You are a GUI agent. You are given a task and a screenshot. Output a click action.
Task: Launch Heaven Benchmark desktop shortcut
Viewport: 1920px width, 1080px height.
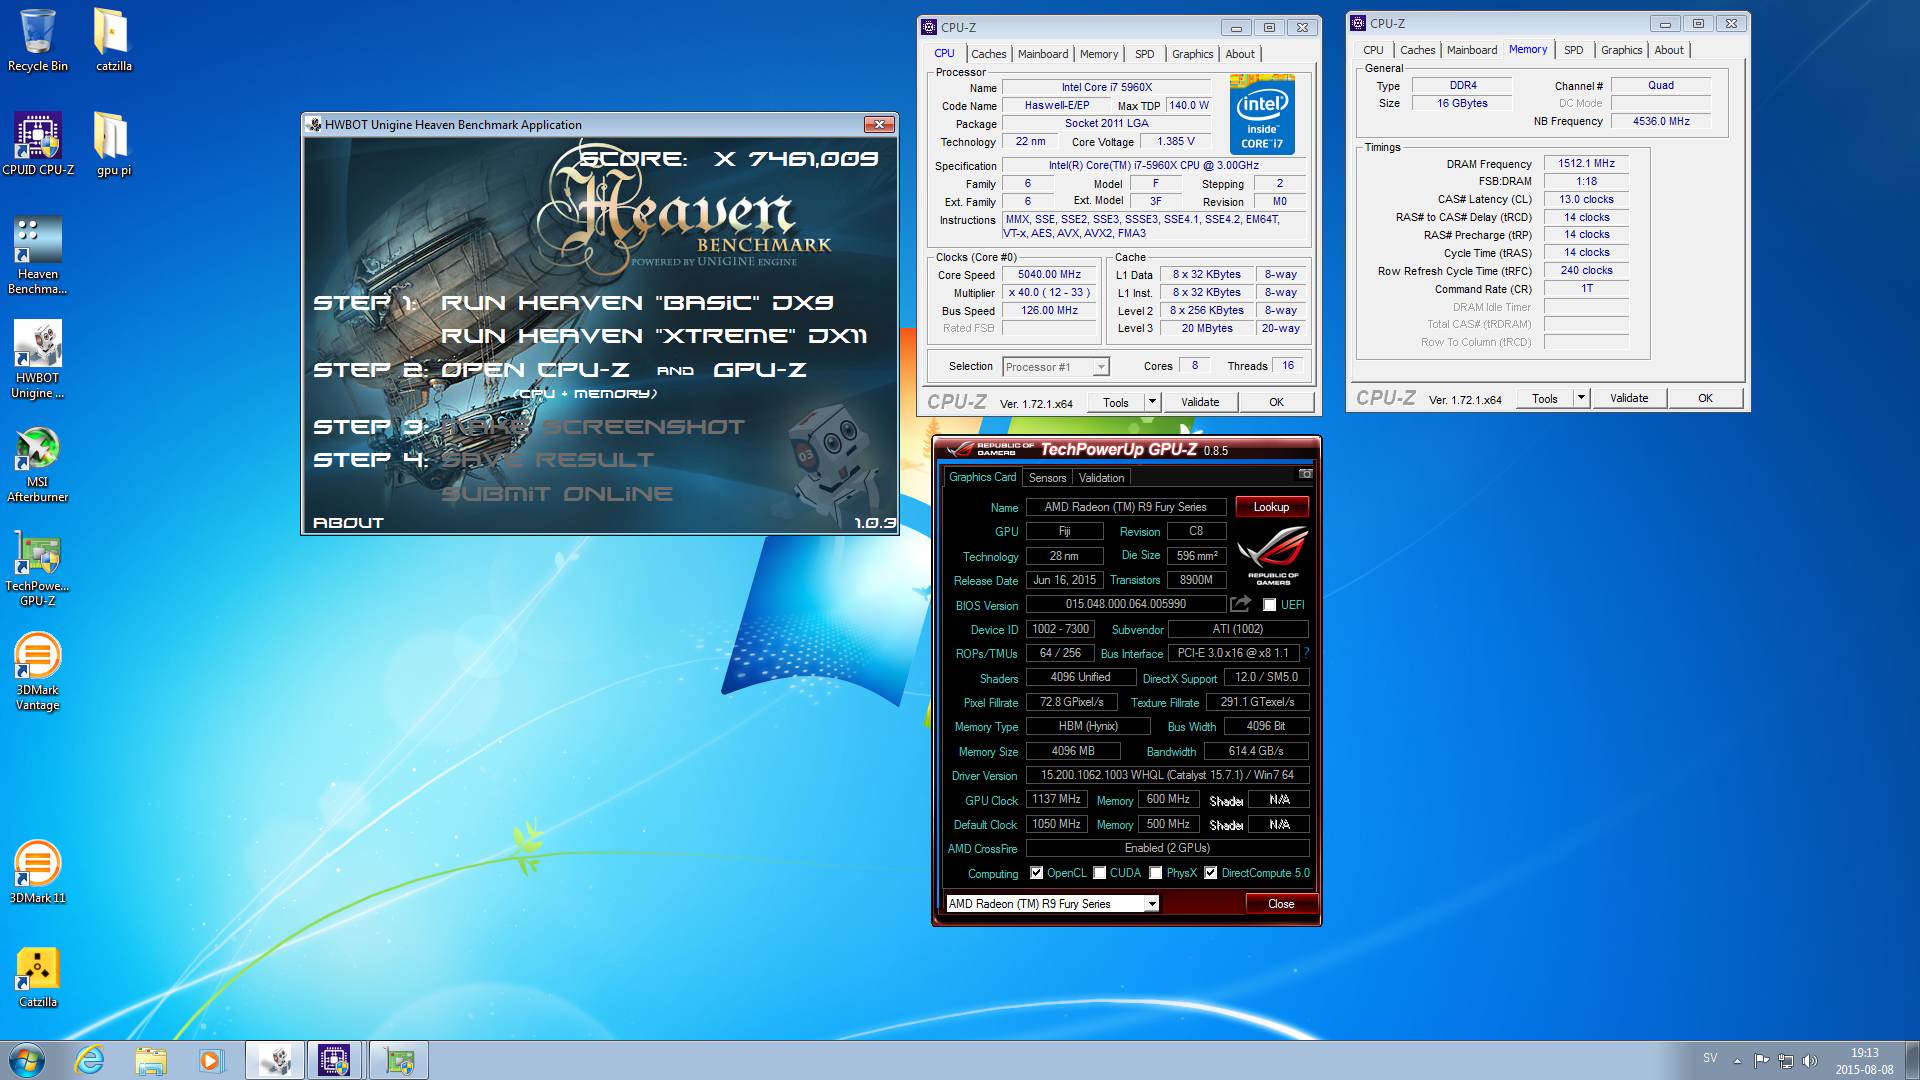coord(38,256)
